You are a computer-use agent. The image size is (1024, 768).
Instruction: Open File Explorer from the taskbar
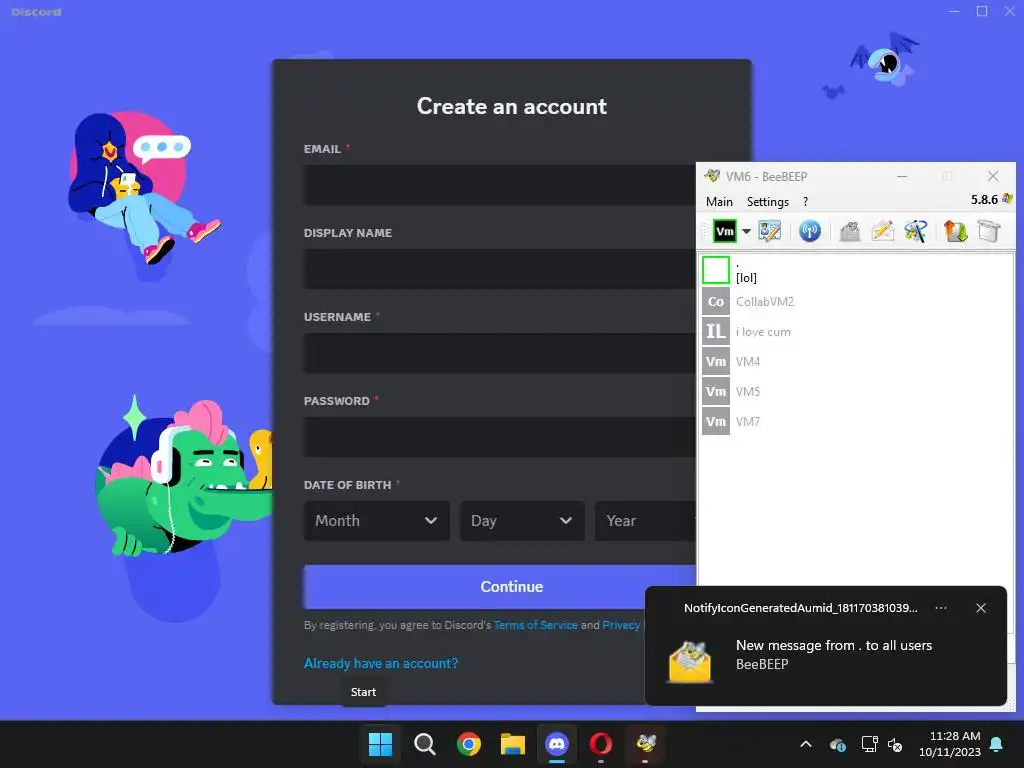click(513, 744)
